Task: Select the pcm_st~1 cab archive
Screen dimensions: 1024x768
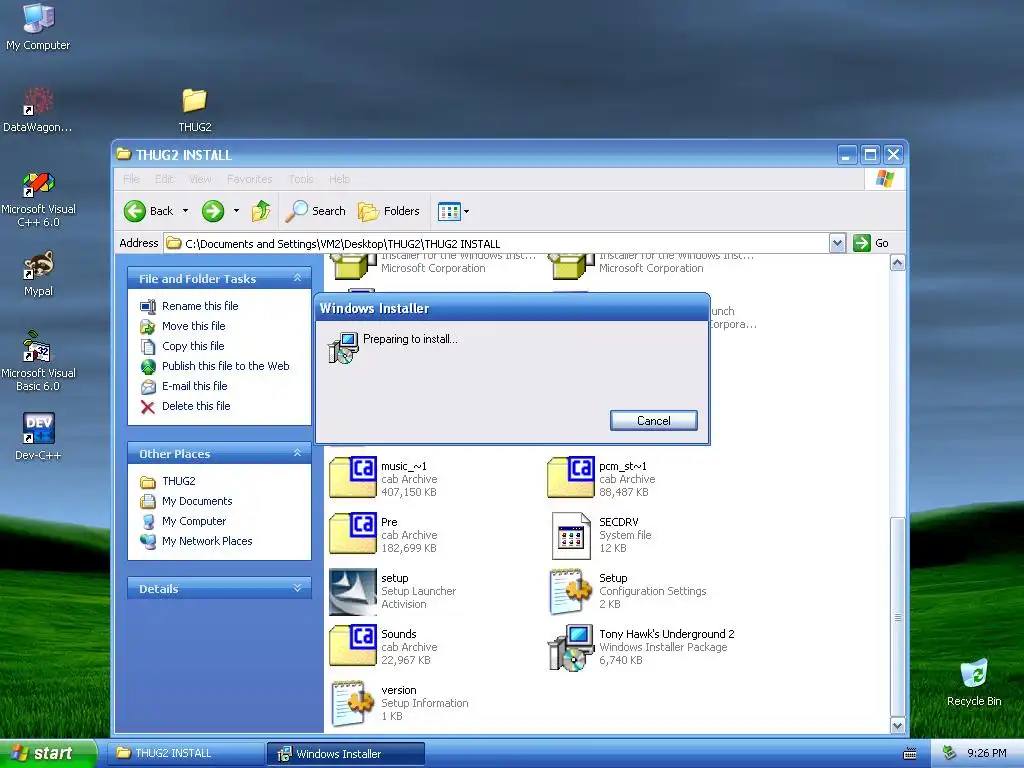Action: point(601,478)
